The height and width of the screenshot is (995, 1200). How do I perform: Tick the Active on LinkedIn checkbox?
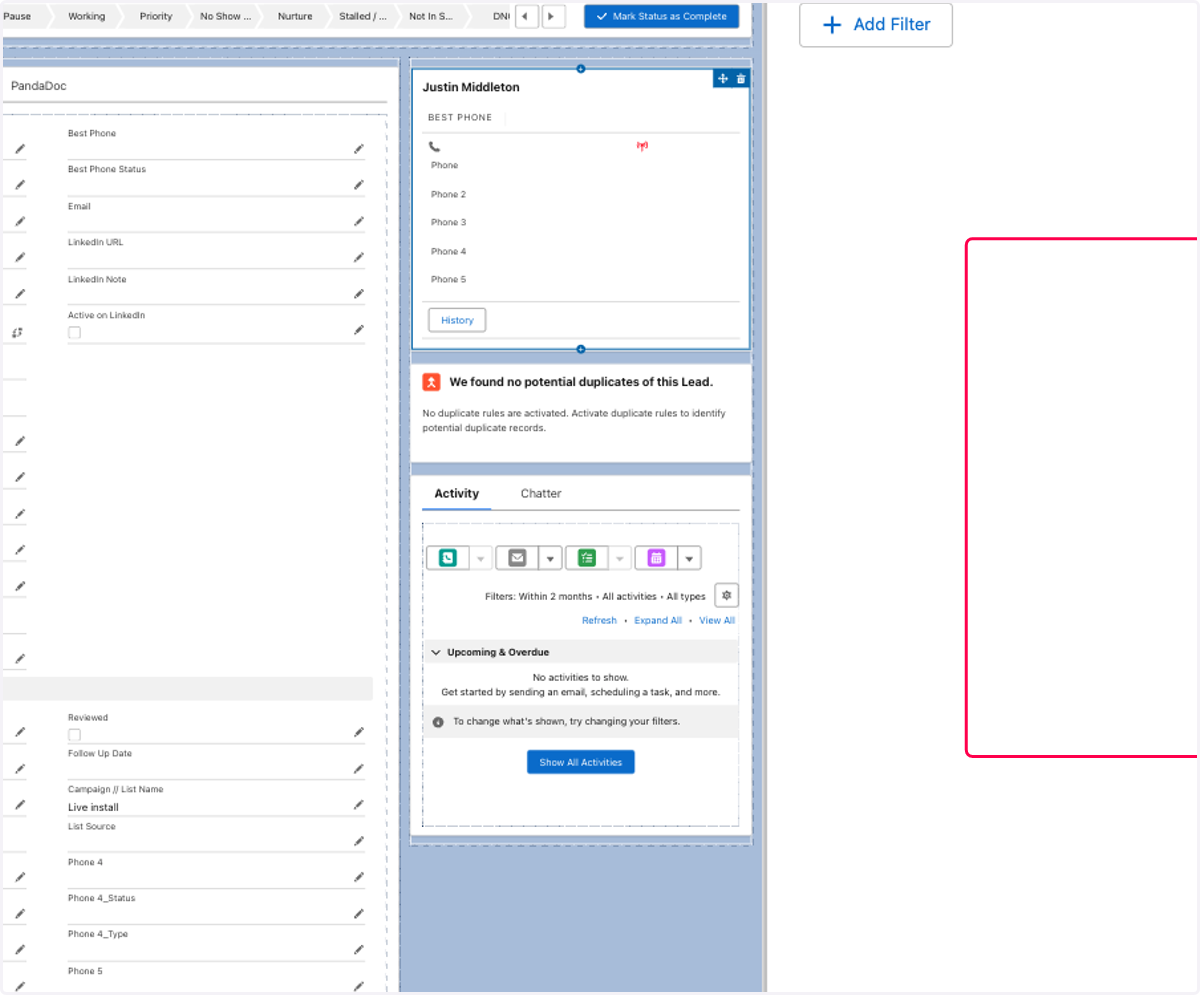[x=74, y=333]
